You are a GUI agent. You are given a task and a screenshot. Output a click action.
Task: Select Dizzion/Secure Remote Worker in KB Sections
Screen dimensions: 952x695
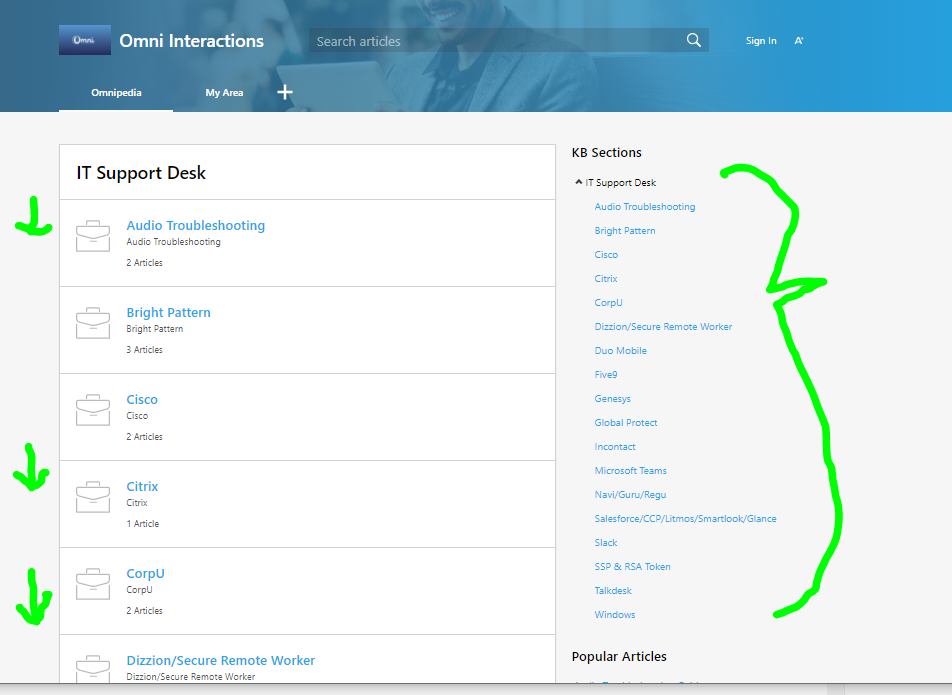[x=663, y=327]
